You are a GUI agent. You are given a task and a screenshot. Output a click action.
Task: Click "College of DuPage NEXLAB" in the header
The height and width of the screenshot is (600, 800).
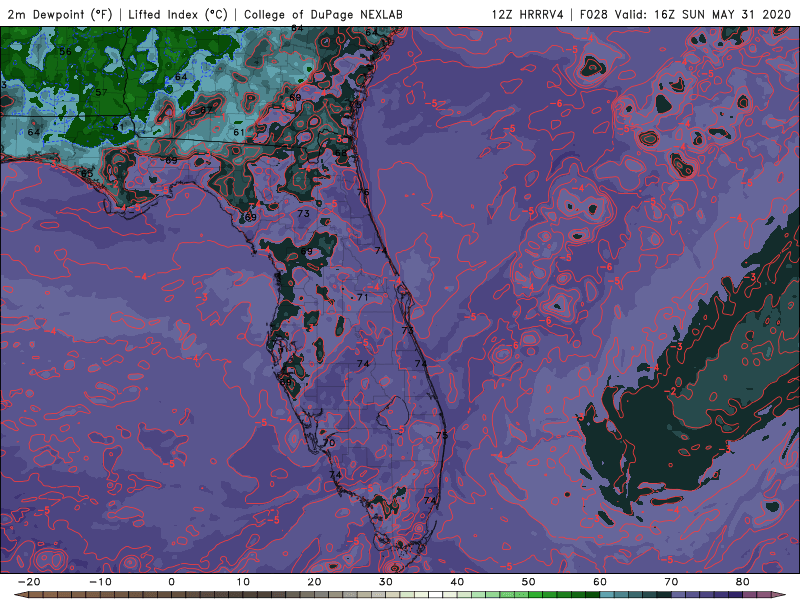click(323, 15)
